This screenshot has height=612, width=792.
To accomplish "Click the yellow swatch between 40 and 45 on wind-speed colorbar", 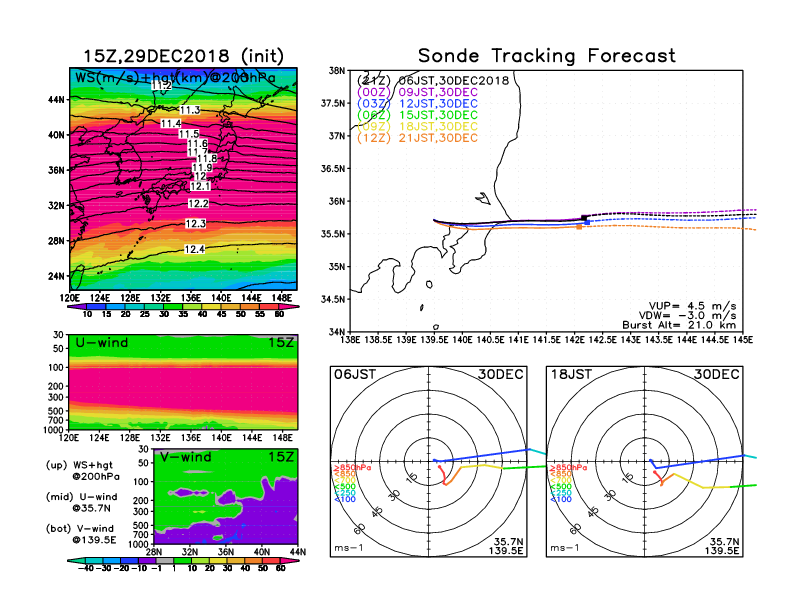I will click(x=212, y=307).
